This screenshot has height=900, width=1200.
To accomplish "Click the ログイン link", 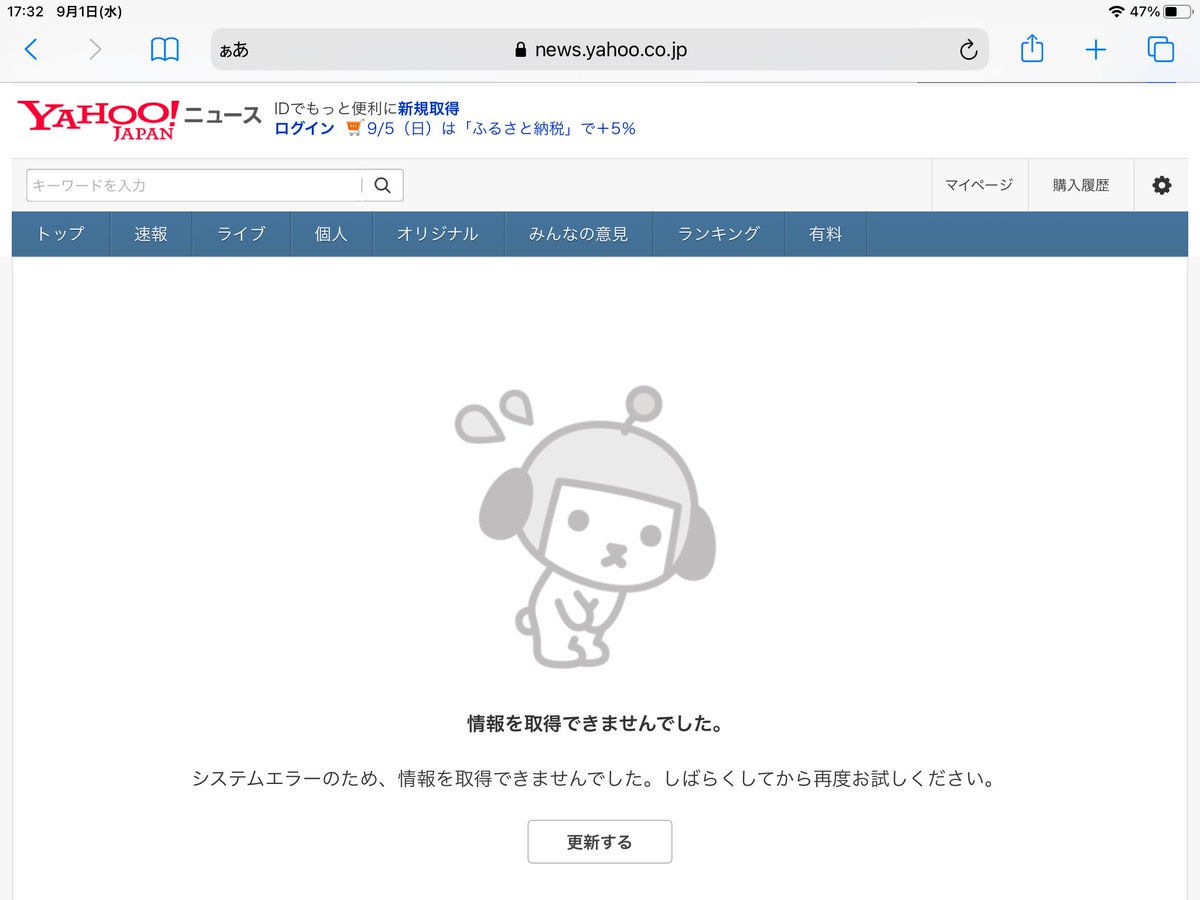I will pos(304,129).
